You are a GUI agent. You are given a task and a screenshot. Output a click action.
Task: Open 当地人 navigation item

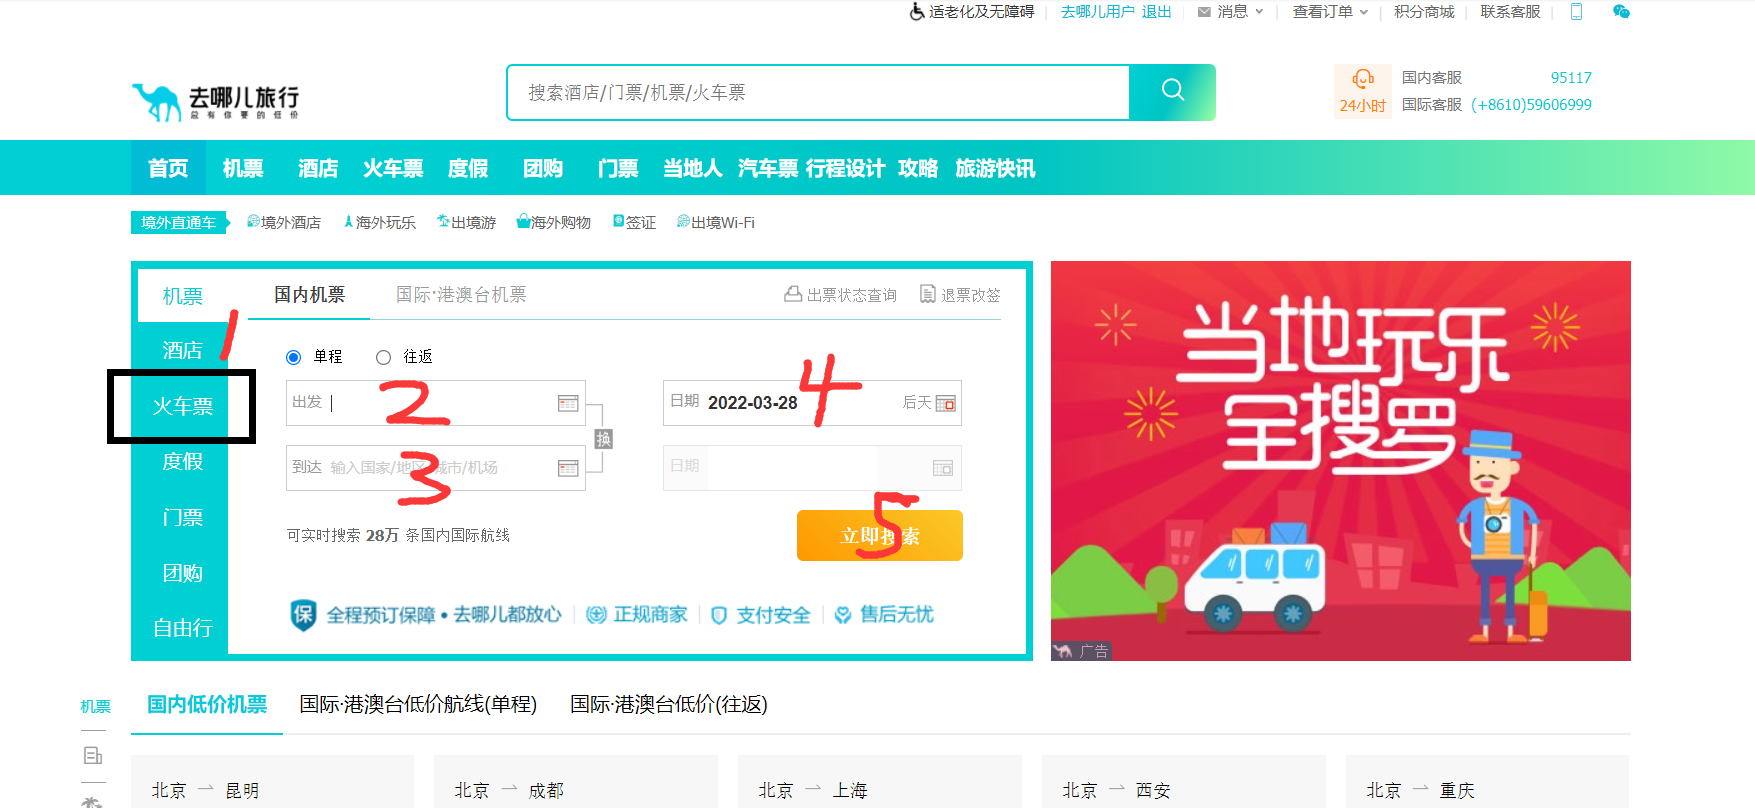click(692, 168)
